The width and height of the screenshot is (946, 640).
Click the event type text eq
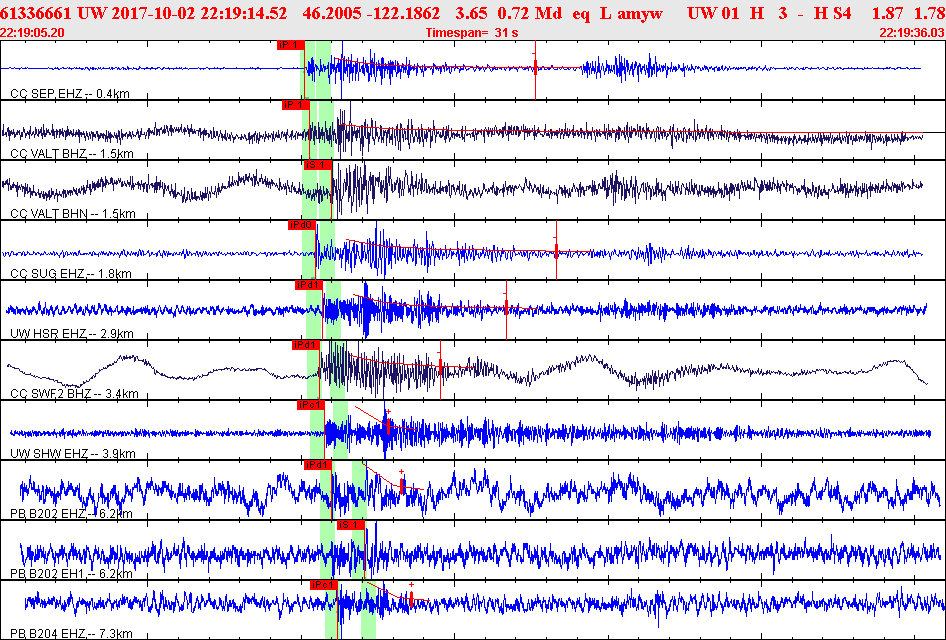click(x=581, y=14)
